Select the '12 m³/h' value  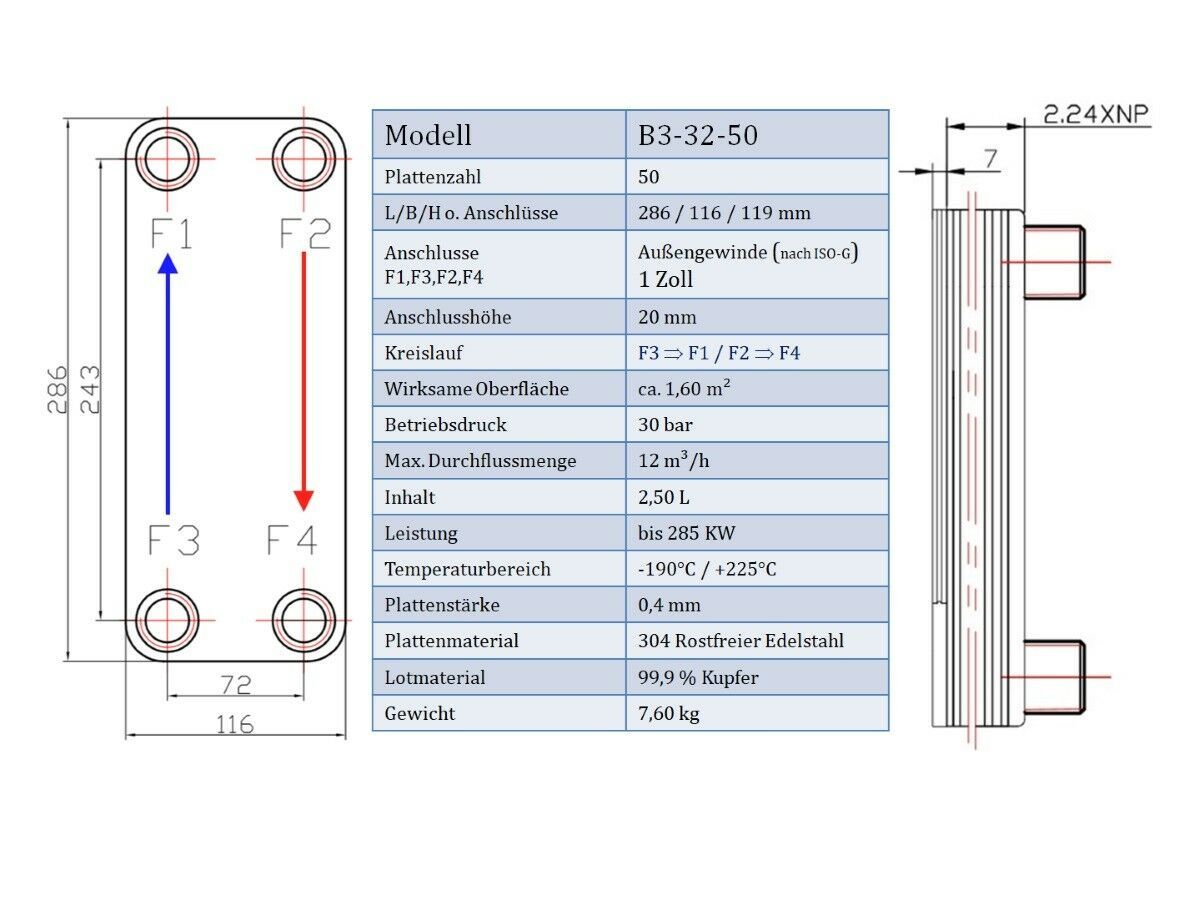pyautogui.click(x=673, y=460)
